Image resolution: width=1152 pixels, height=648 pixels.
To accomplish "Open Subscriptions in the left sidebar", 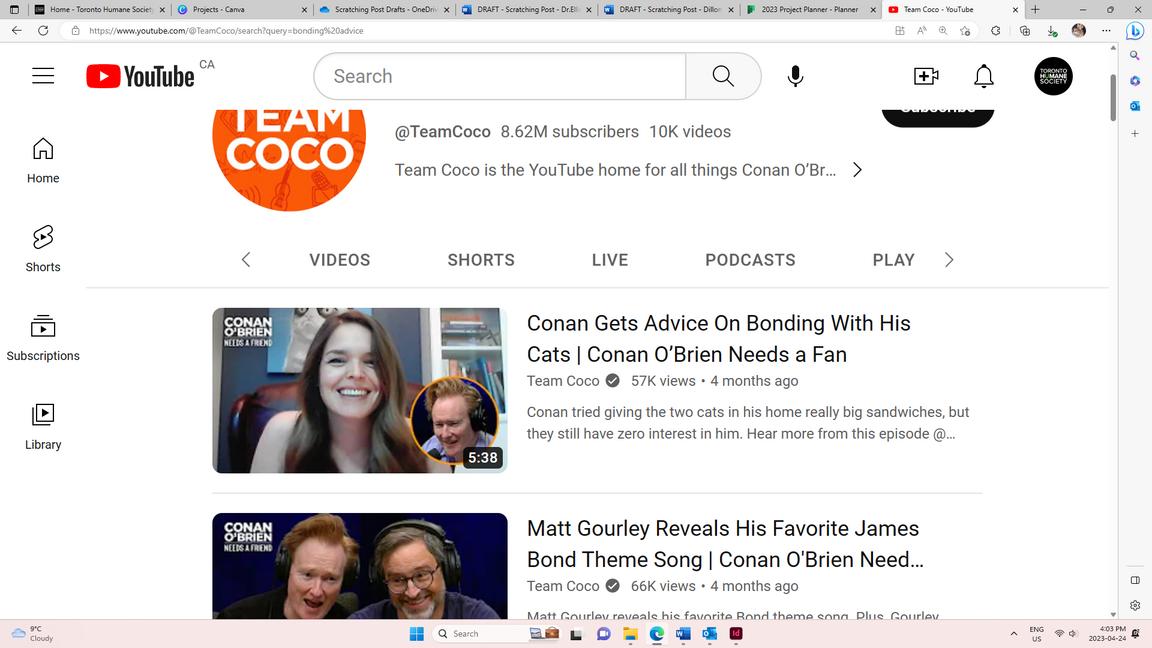I will click(43, 338).
